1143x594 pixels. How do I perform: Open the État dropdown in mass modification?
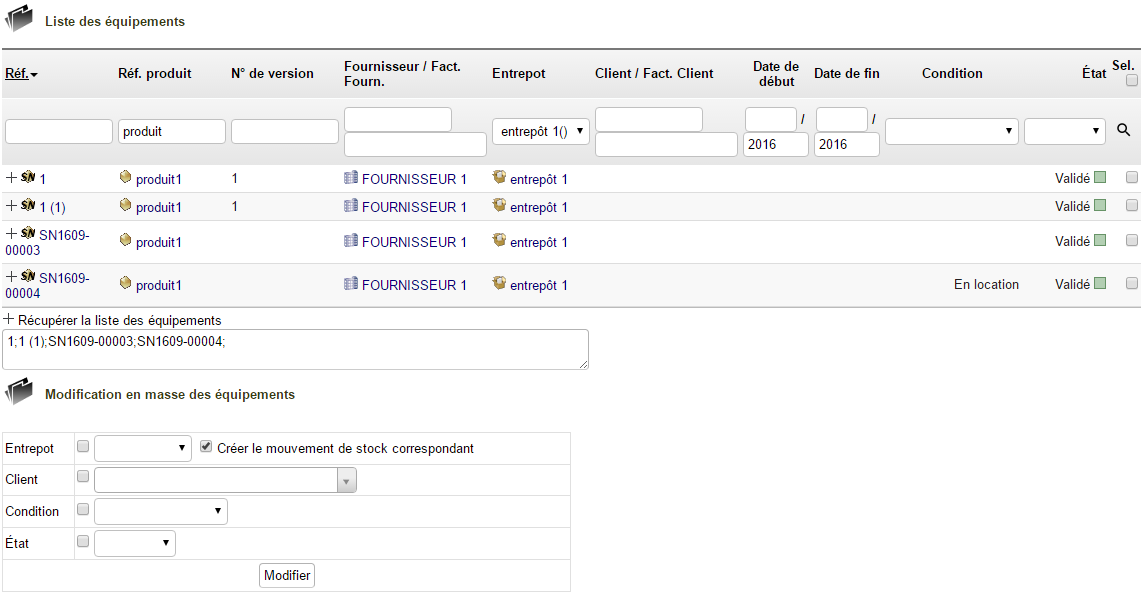pos(135,543)
